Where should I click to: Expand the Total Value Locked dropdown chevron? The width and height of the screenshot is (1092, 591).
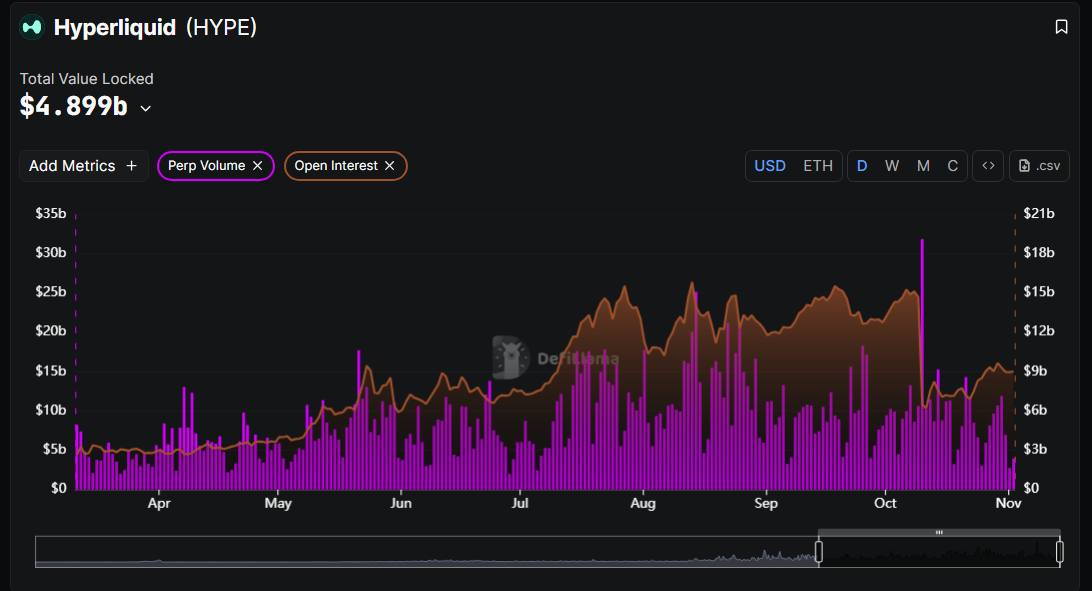(x=146, y=108)
